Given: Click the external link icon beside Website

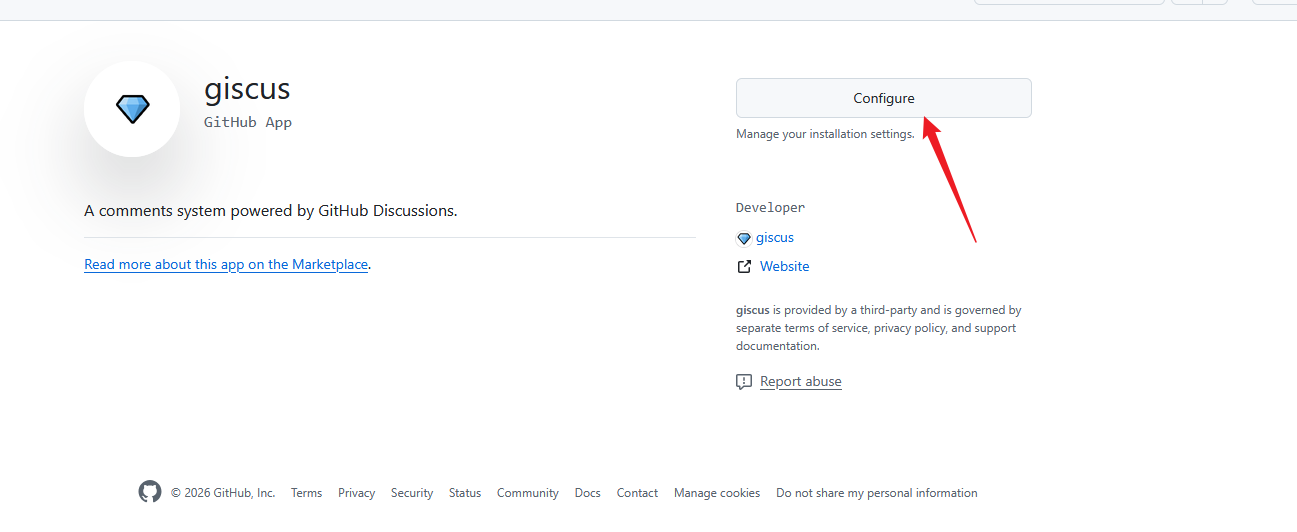Looking at the screenshot, I should coord(743,267).
